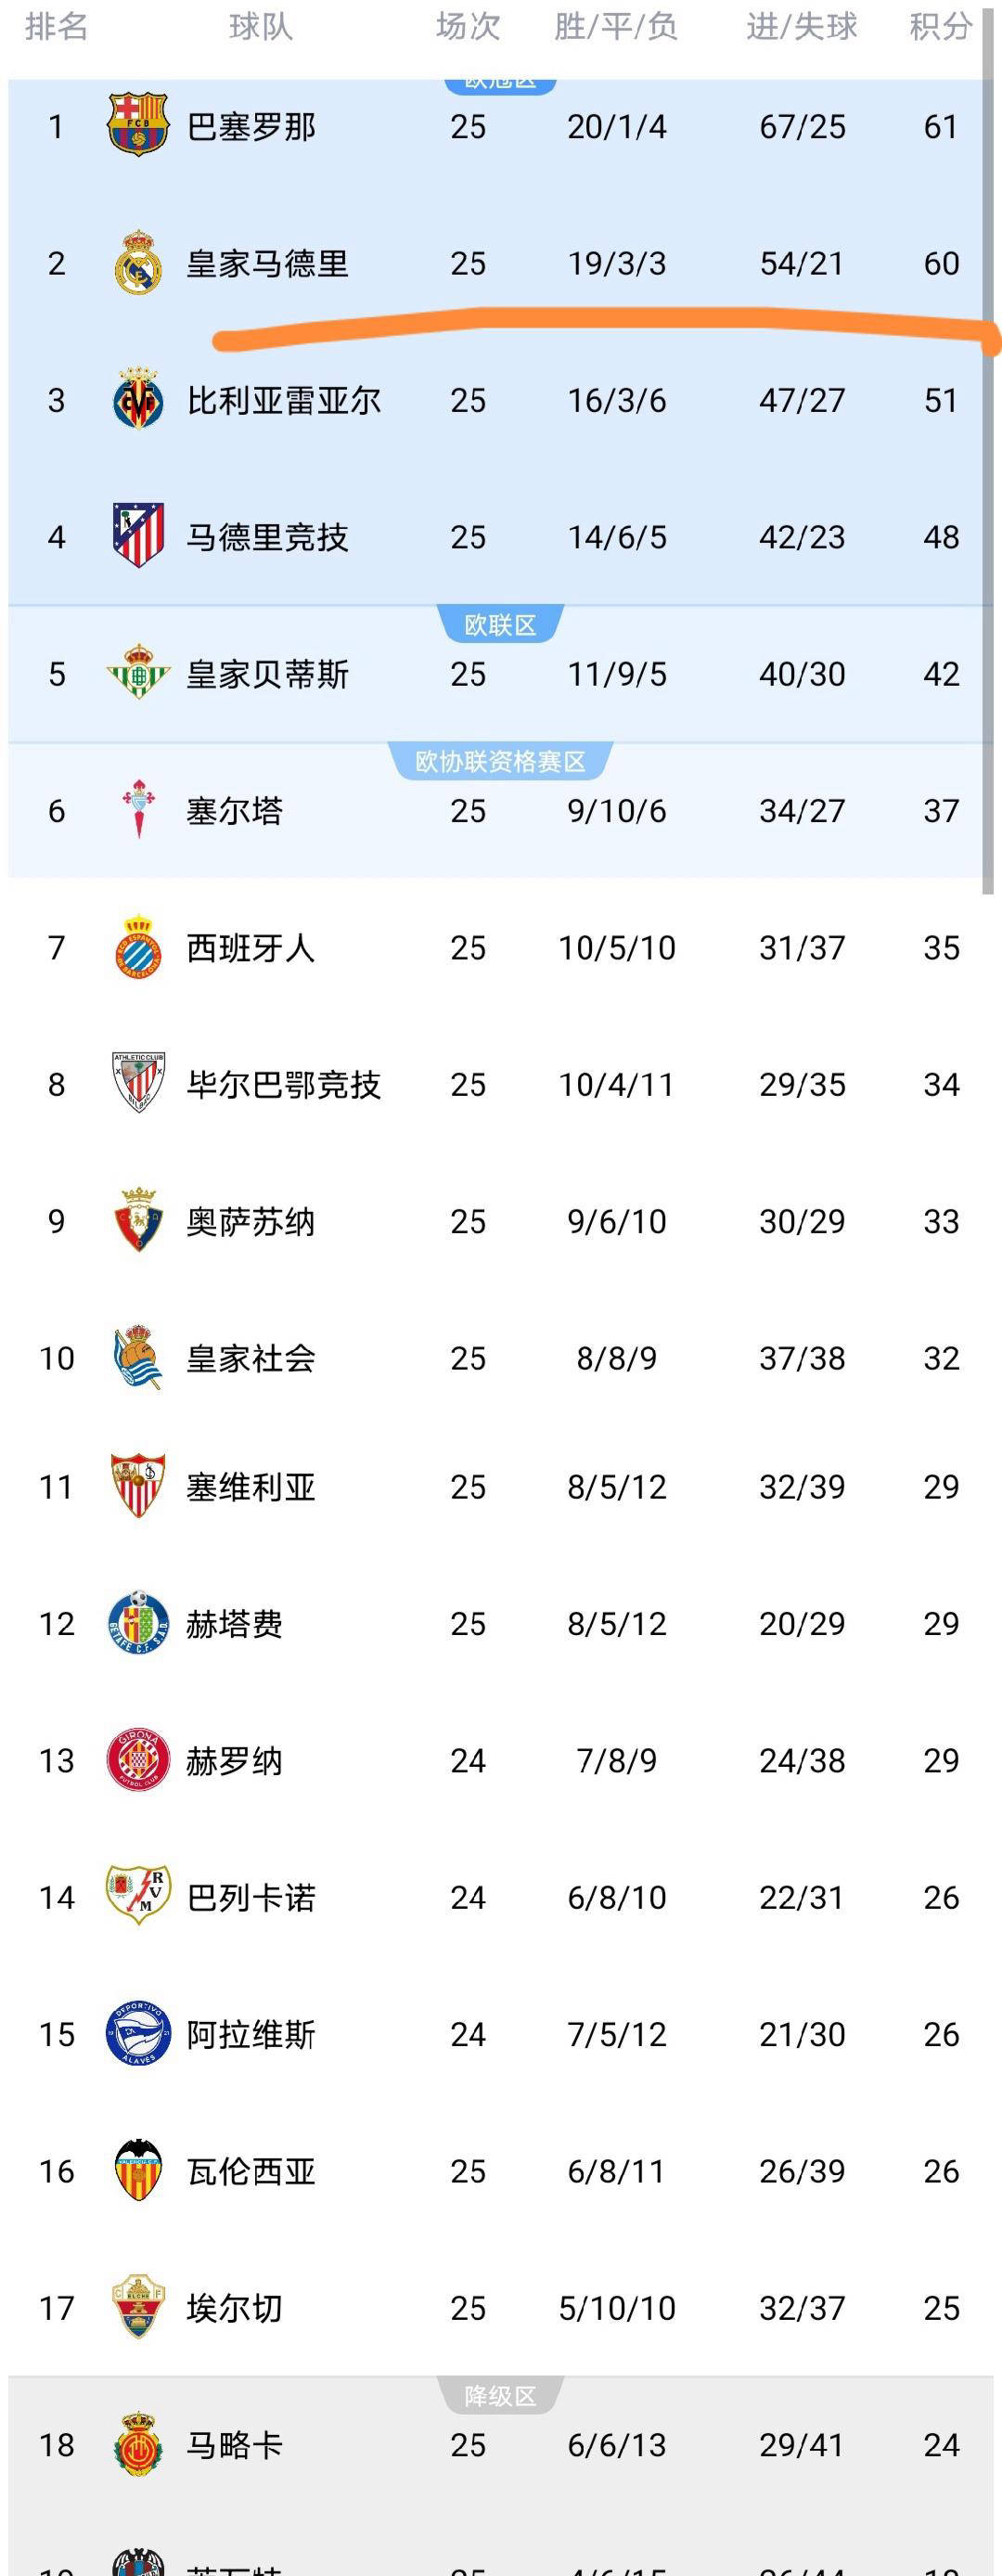
Task: Click the Real Madrid club crest
Action: pos(137,263)
